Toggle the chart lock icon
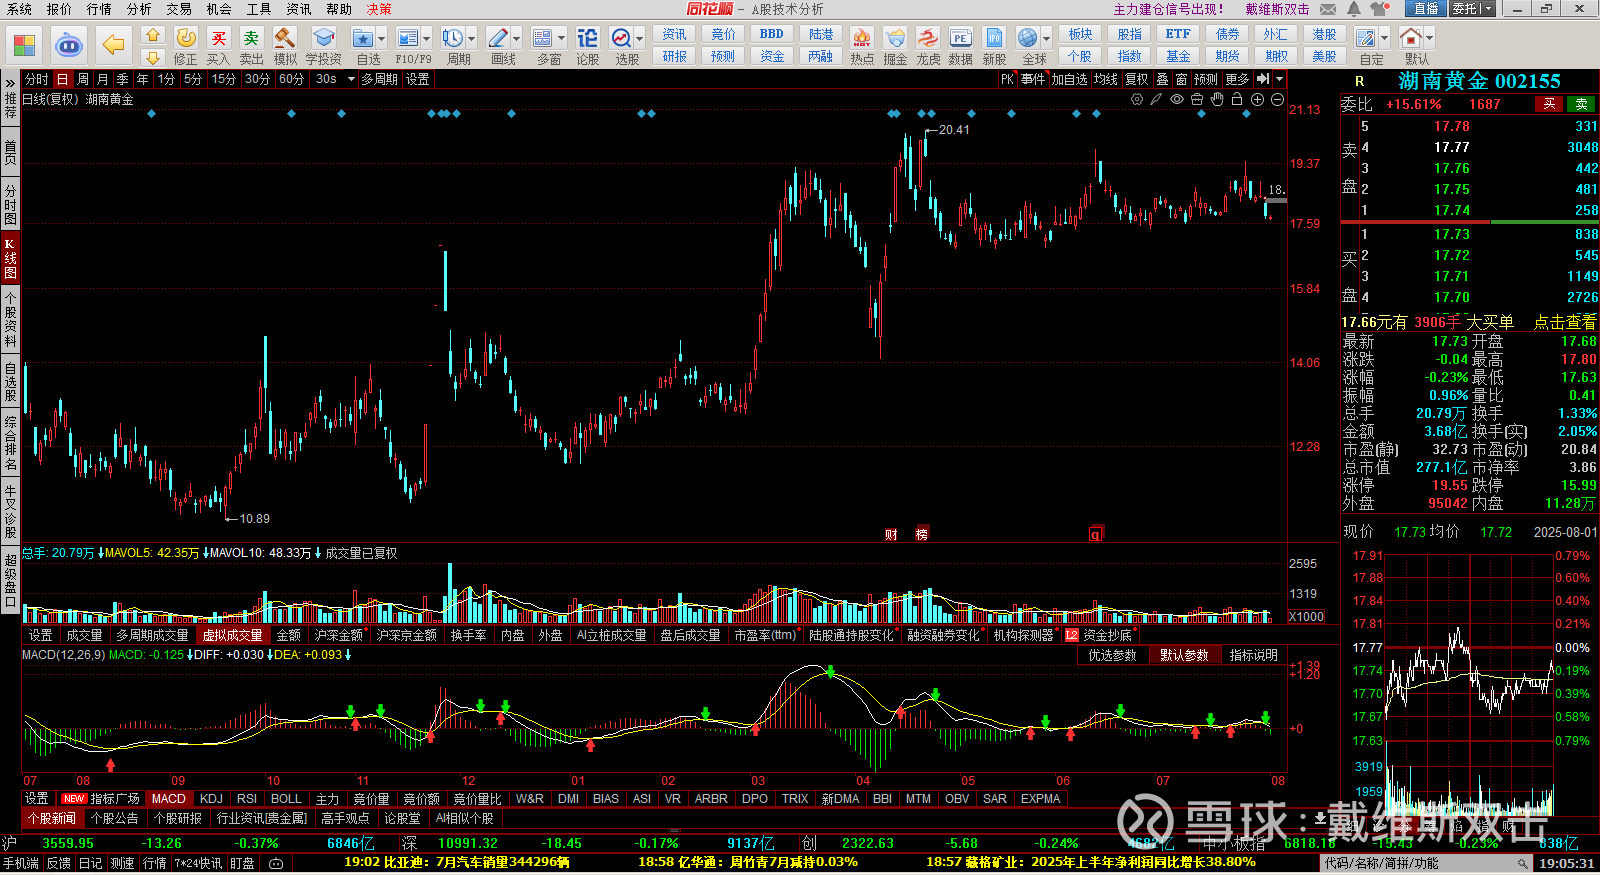 click(1237, 99)
